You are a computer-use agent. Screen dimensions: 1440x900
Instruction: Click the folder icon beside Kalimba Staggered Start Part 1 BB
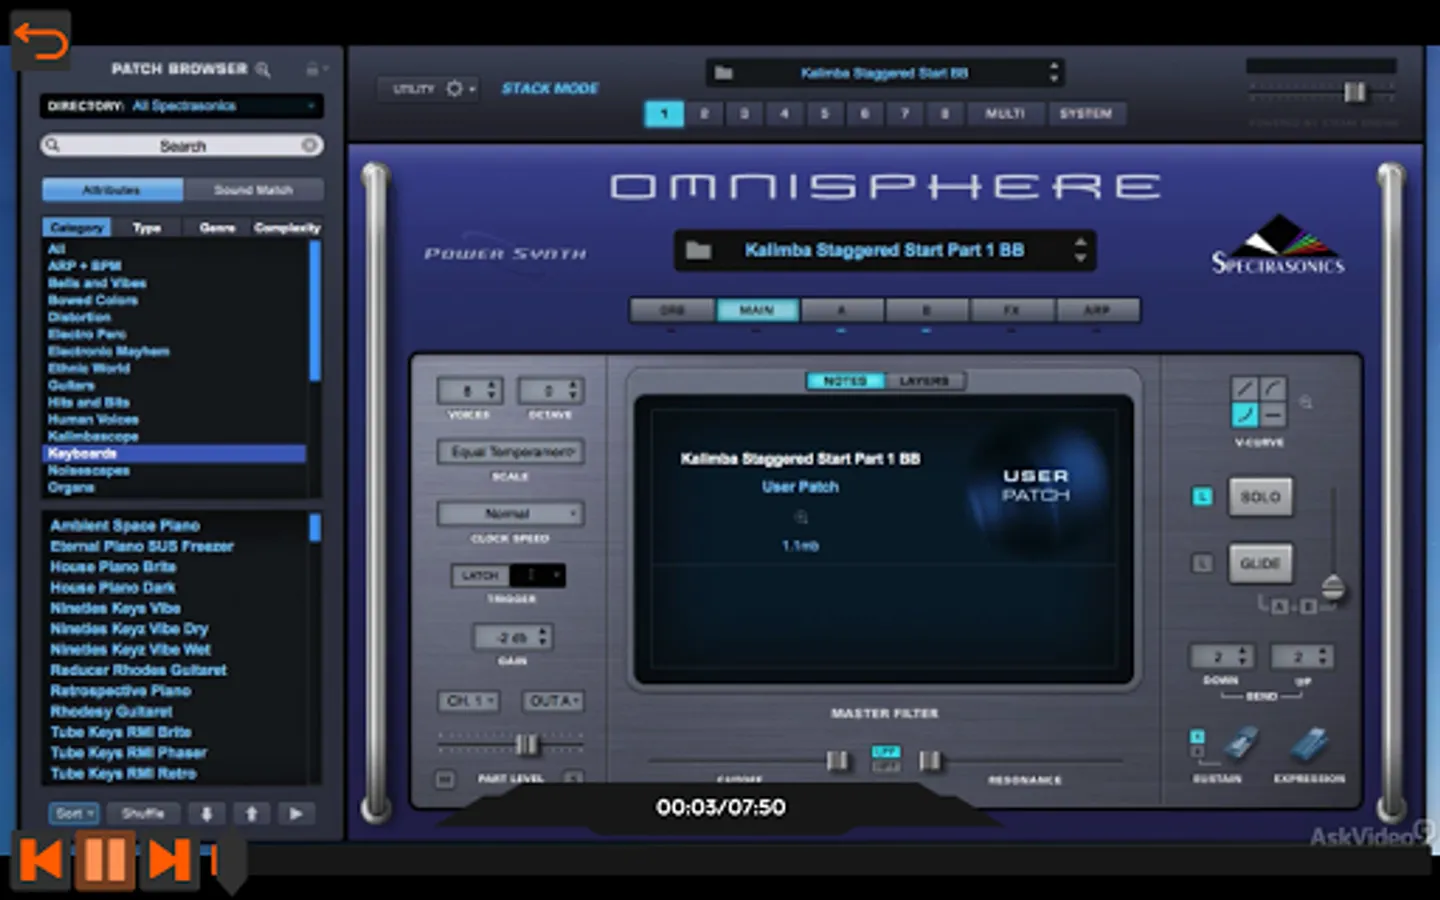coord(698,250)
